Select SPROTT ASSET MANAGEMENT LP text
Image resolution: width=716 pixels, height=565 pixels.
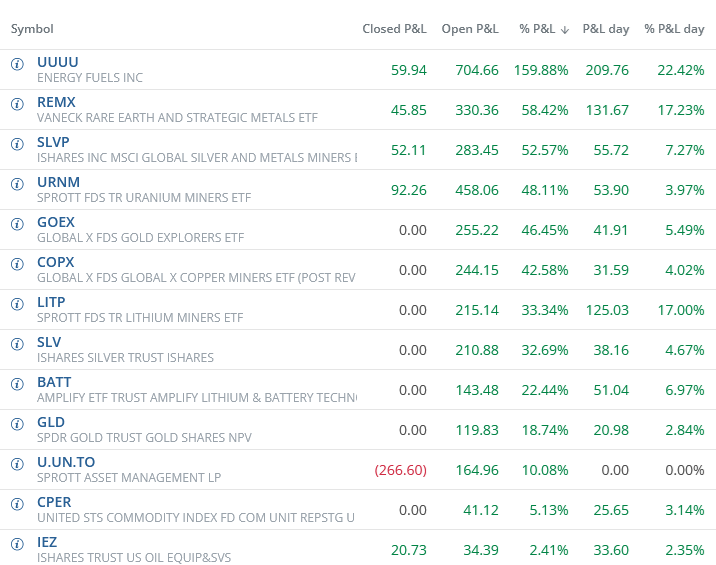click(x=129, y=478)
